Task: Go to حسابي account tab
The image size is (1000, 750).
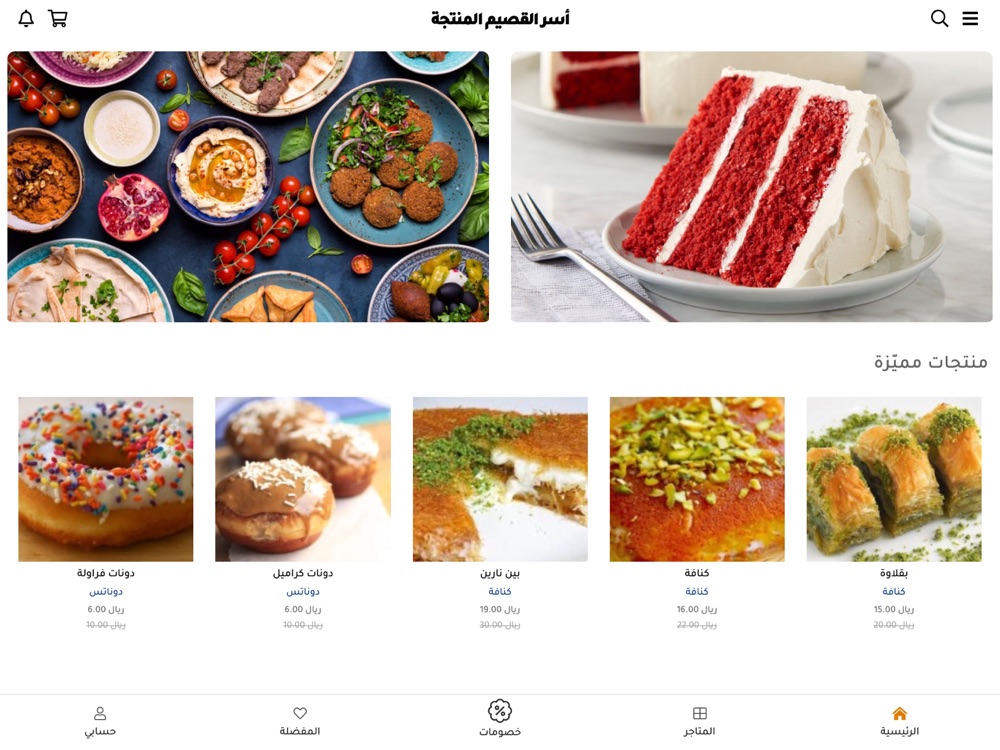Action: (x=100, y=721)
